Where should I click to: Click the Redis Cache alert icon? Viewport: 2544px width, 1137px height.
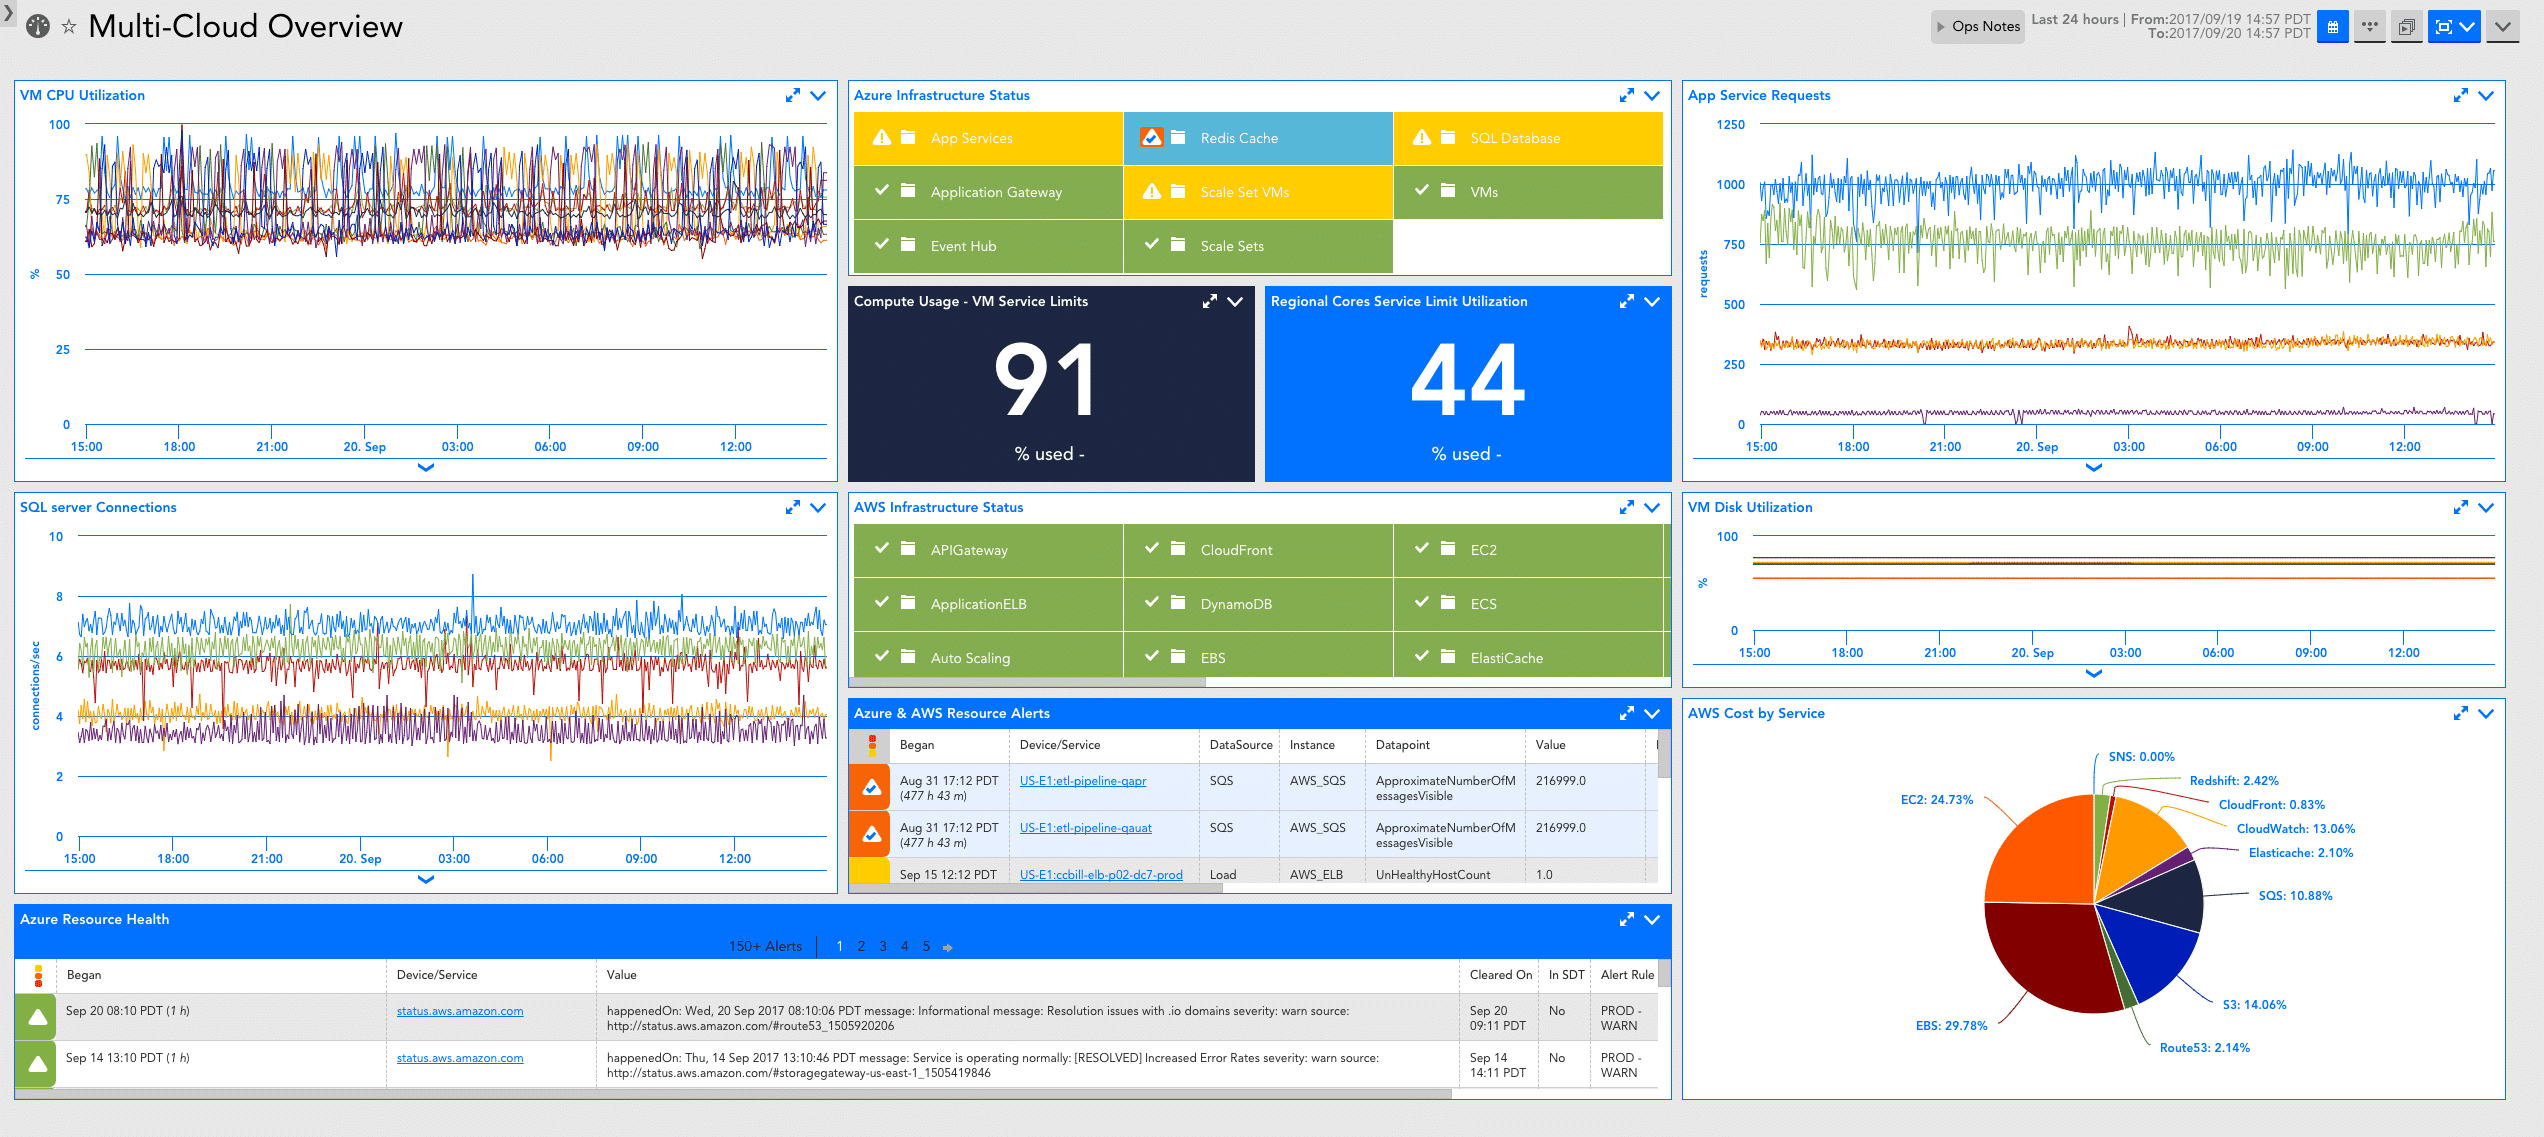[x=1153, y=137]
